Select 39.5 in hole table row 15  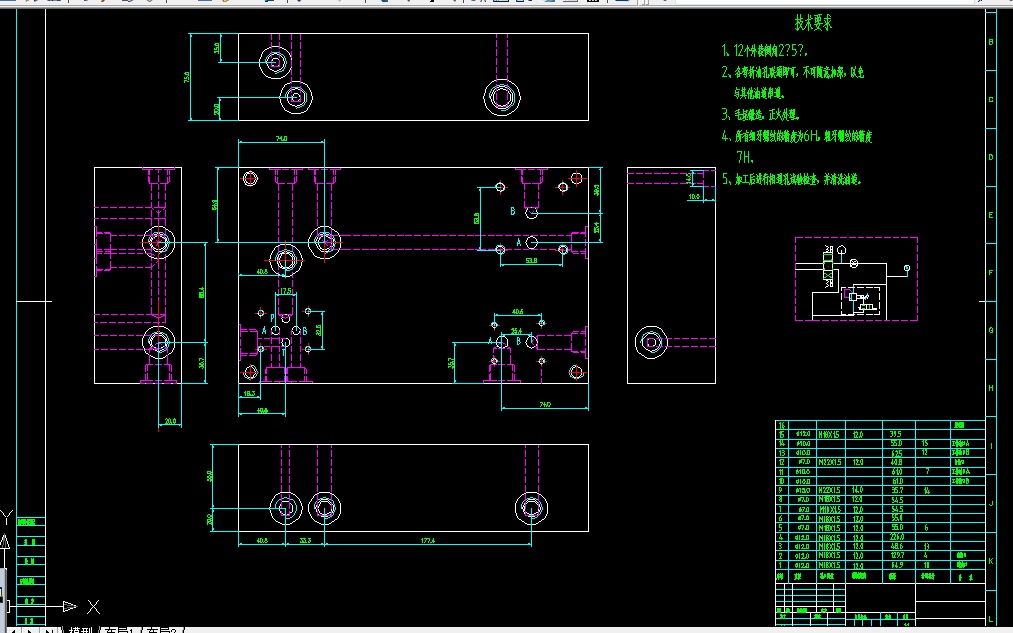[x=896, y=435]
